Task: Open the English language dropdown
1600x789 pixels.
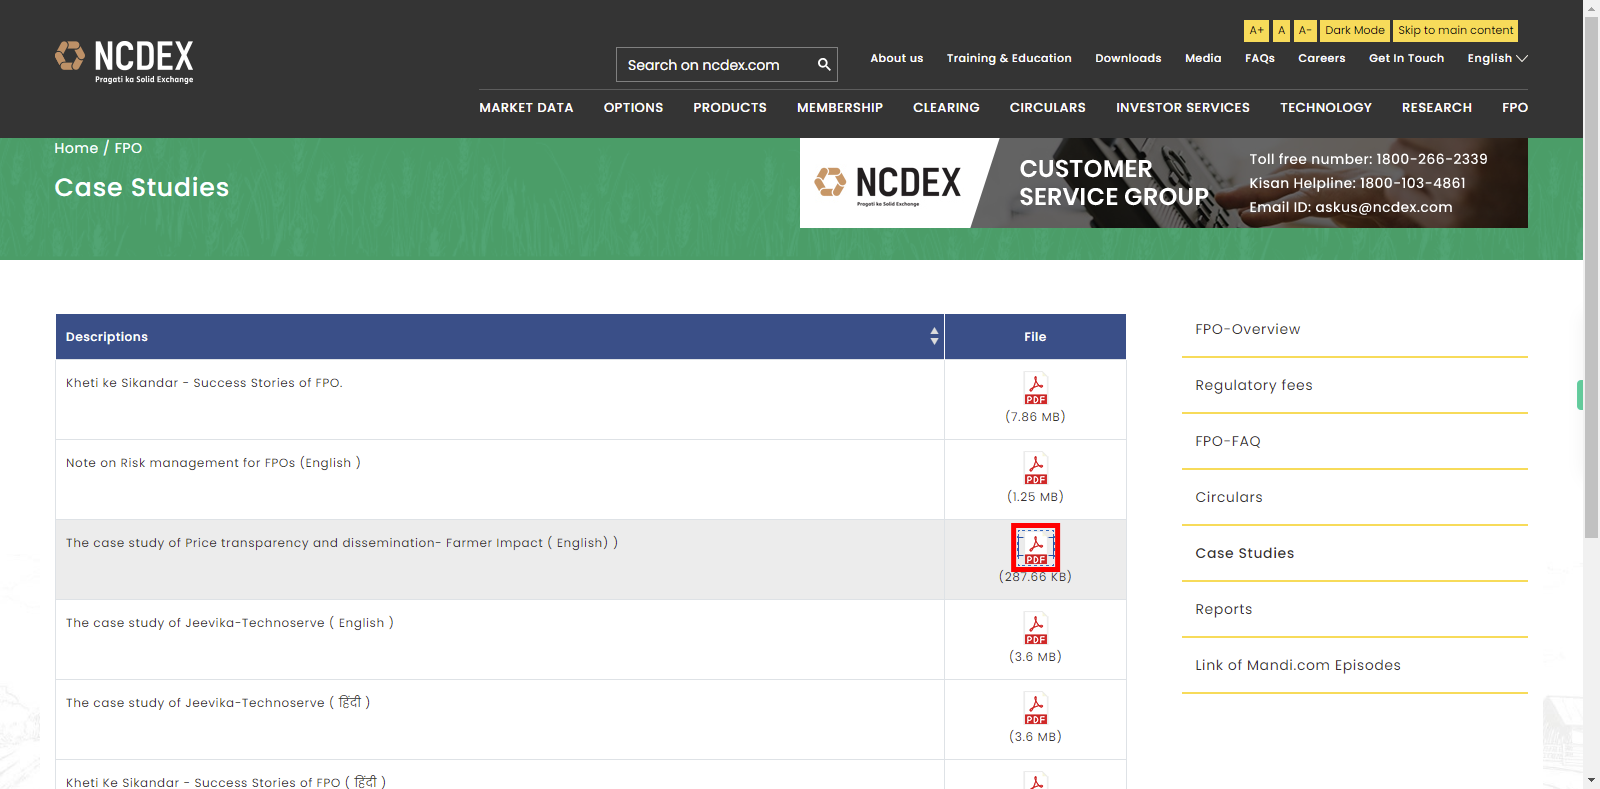Action: pos(1497,58)
